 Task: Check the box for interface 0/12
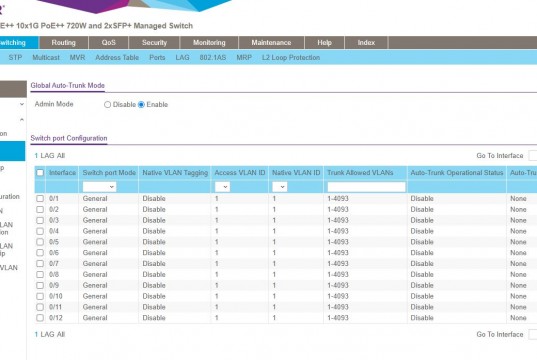pos(40,318)
